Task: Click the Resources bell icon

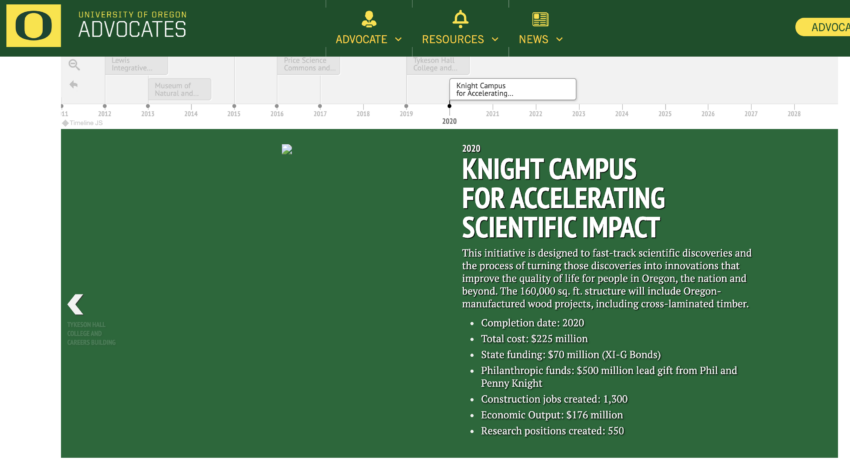Action: (460, 19)
